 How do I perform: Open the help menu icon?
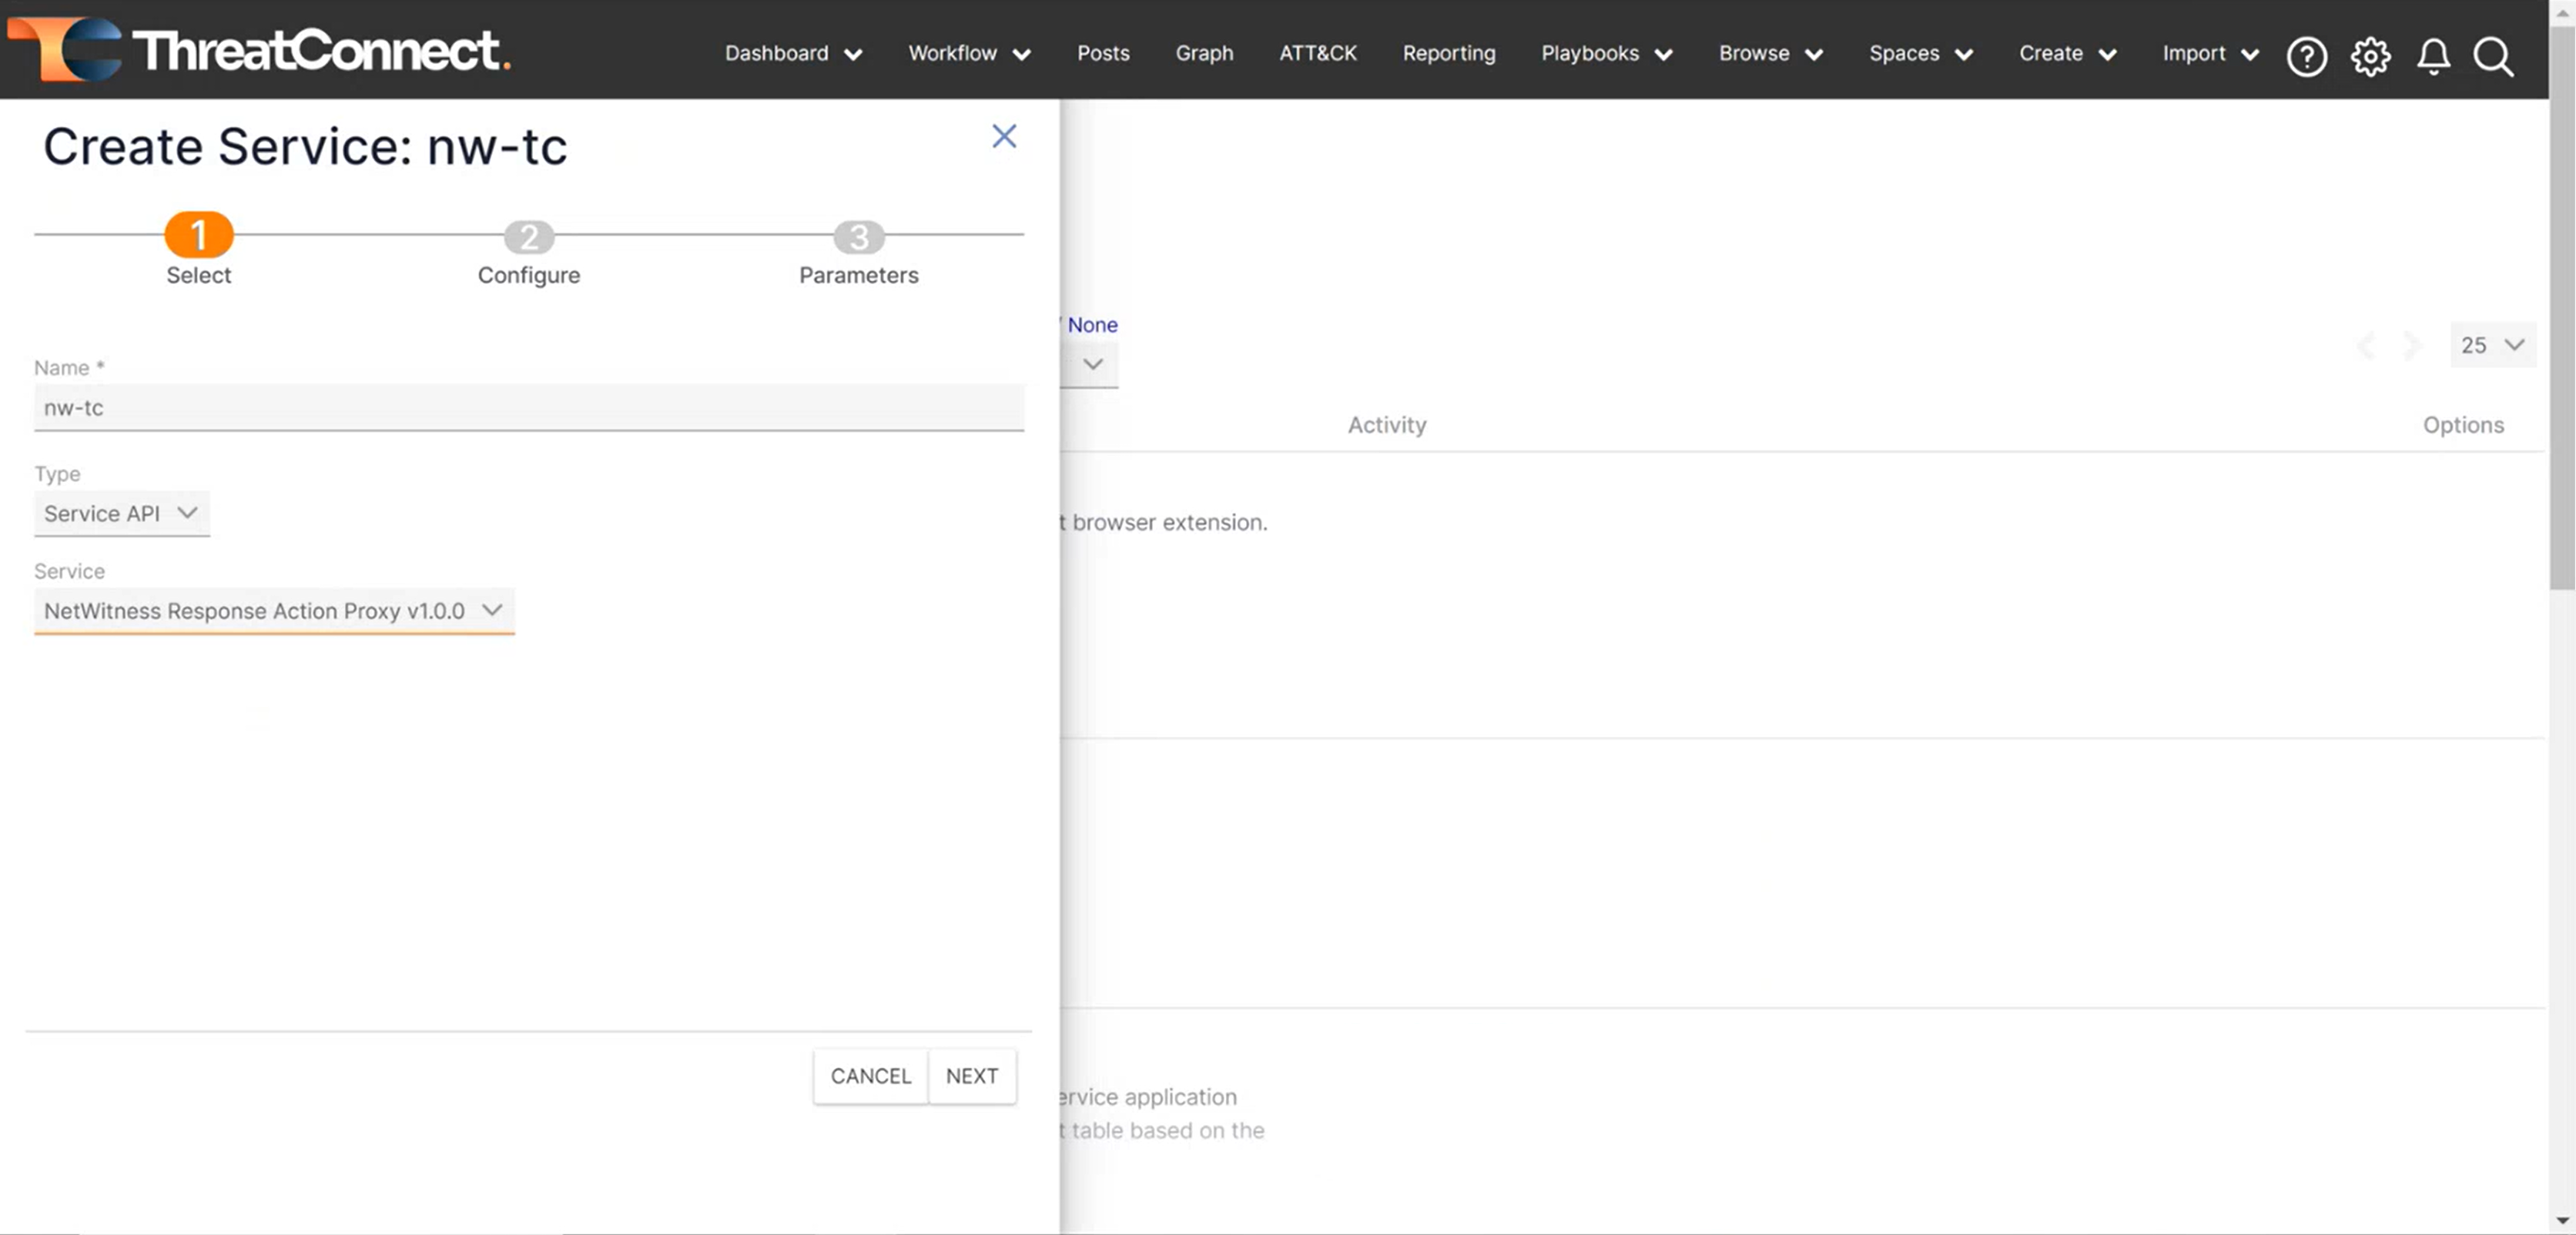click(2308, 56)
